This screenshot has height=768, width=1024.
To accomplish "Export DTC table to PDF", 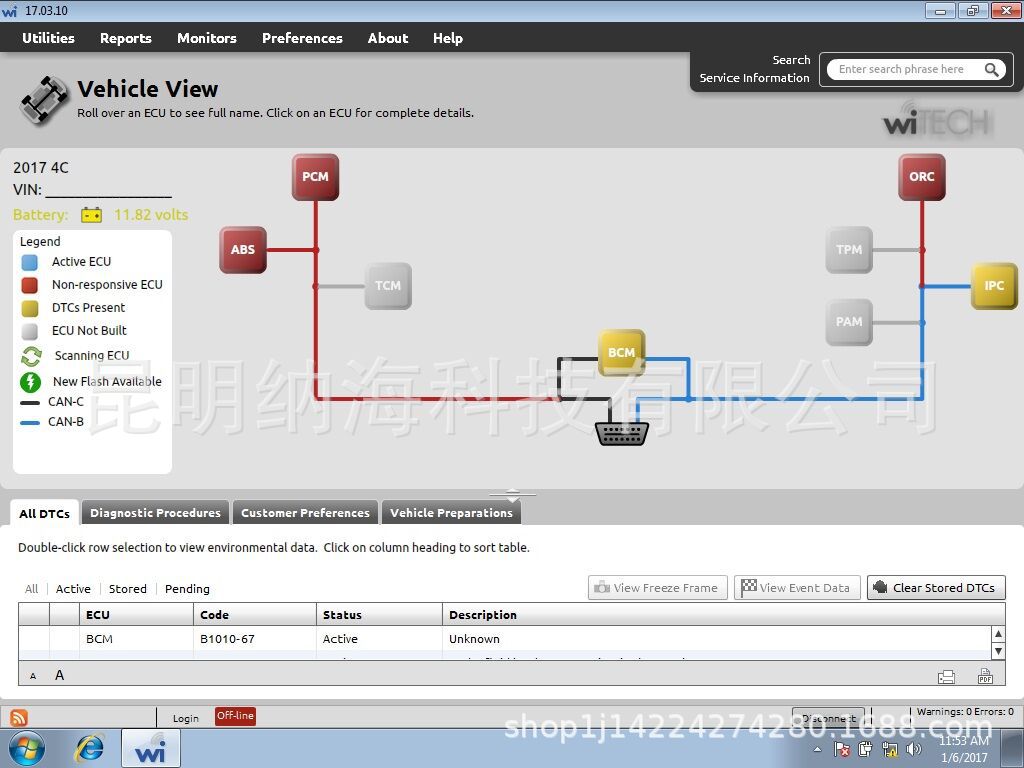I will point(985,676).
